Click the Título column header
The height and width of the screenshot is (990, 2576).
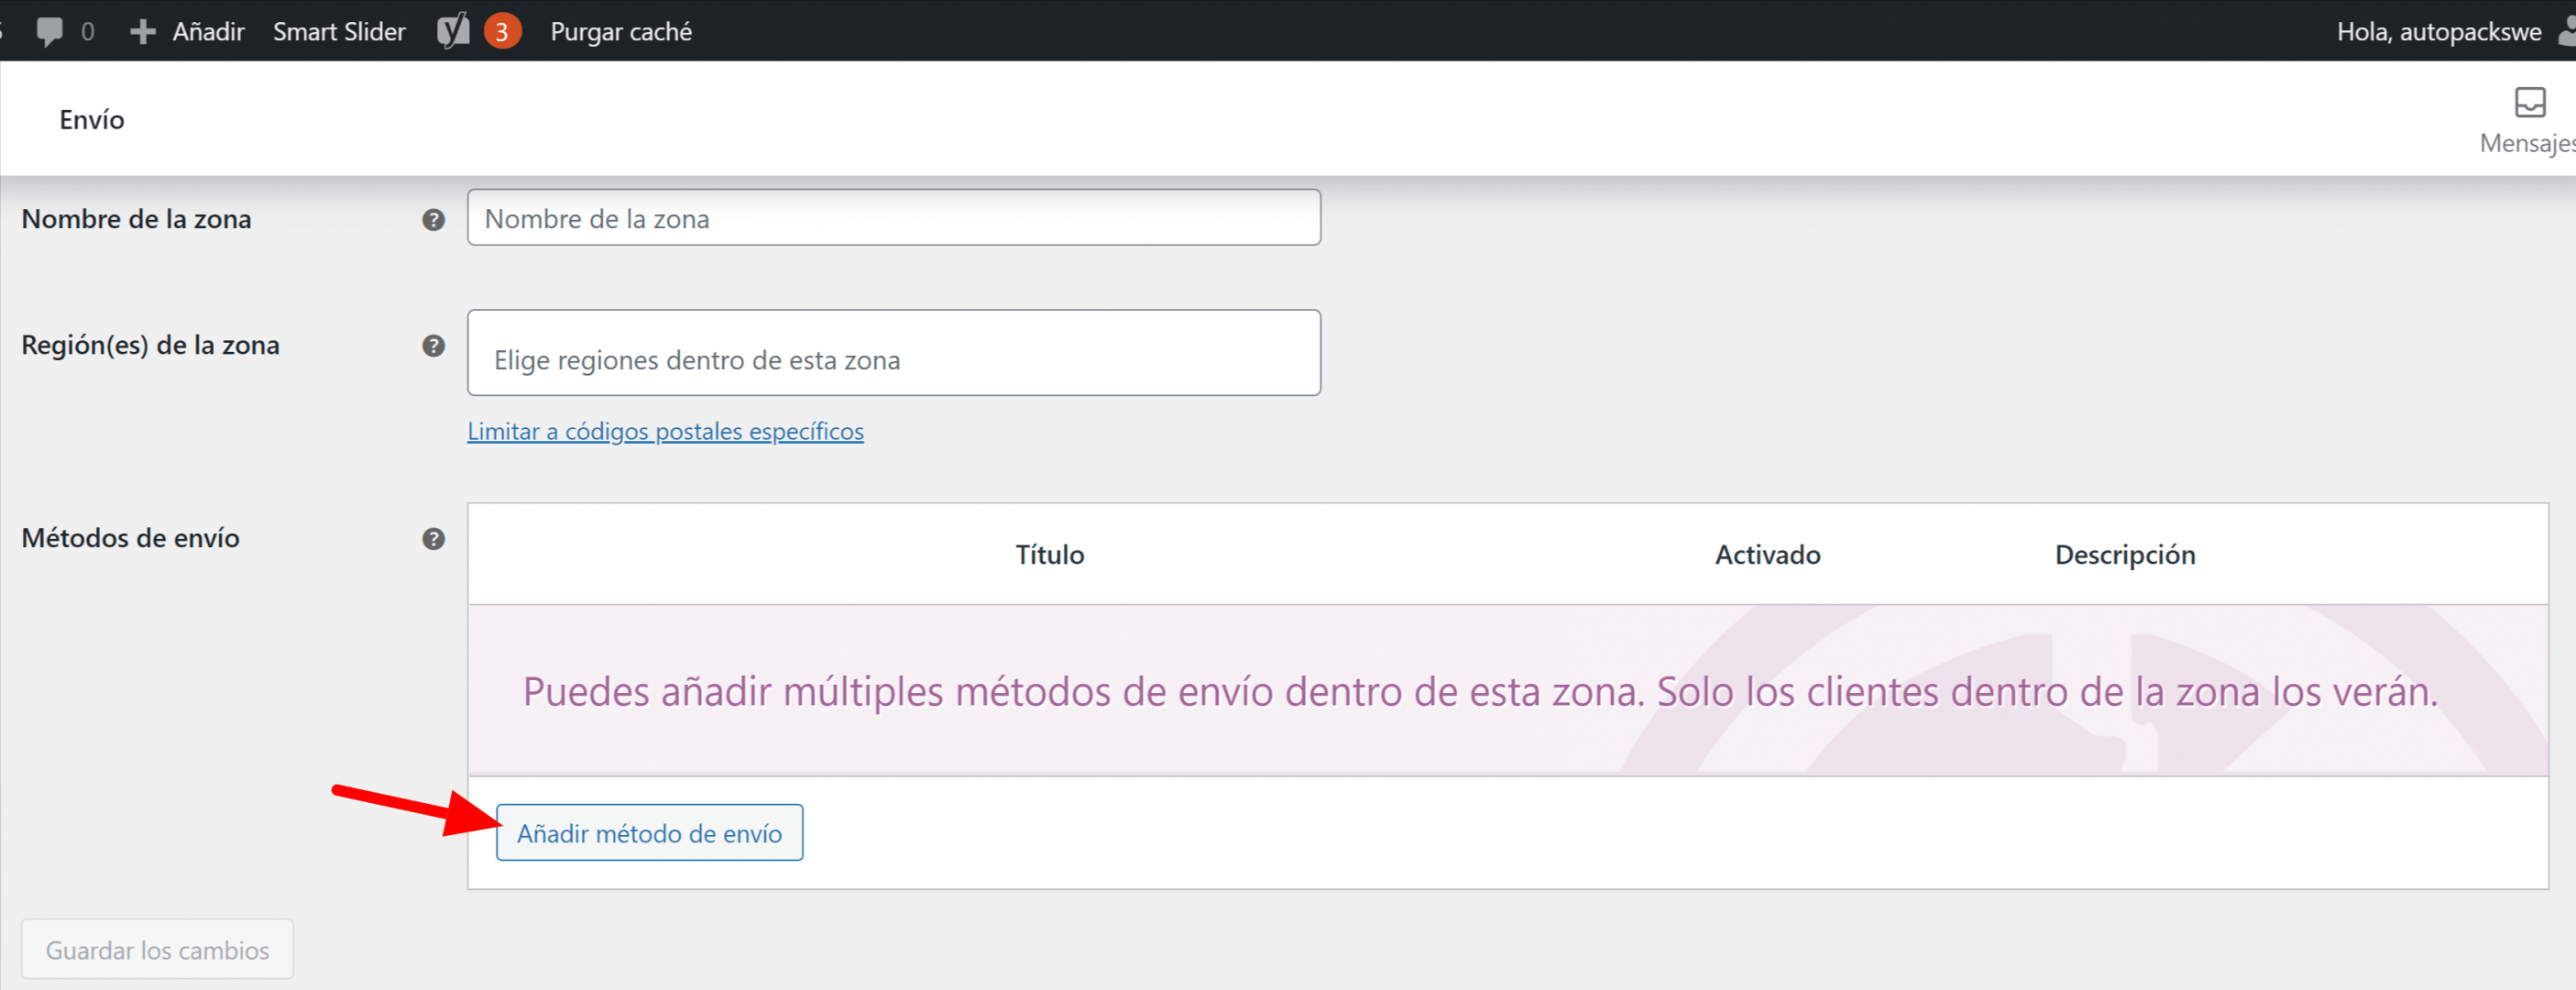click(1049, 555)
